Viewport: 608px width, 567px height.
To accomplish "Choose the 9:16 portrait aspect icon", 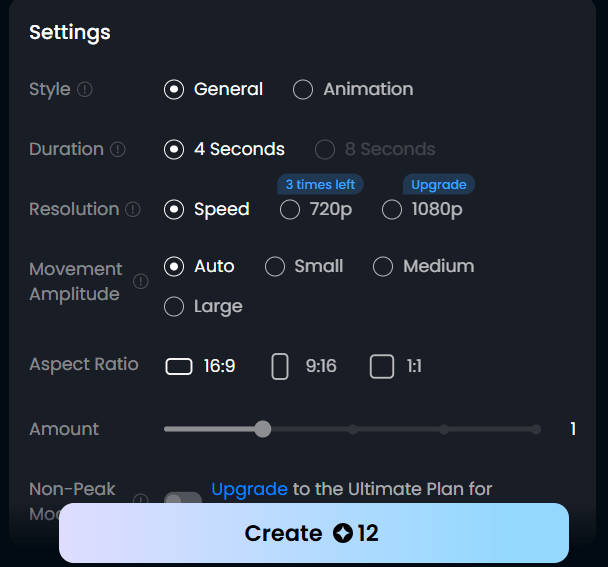I will tap(280, 366).
